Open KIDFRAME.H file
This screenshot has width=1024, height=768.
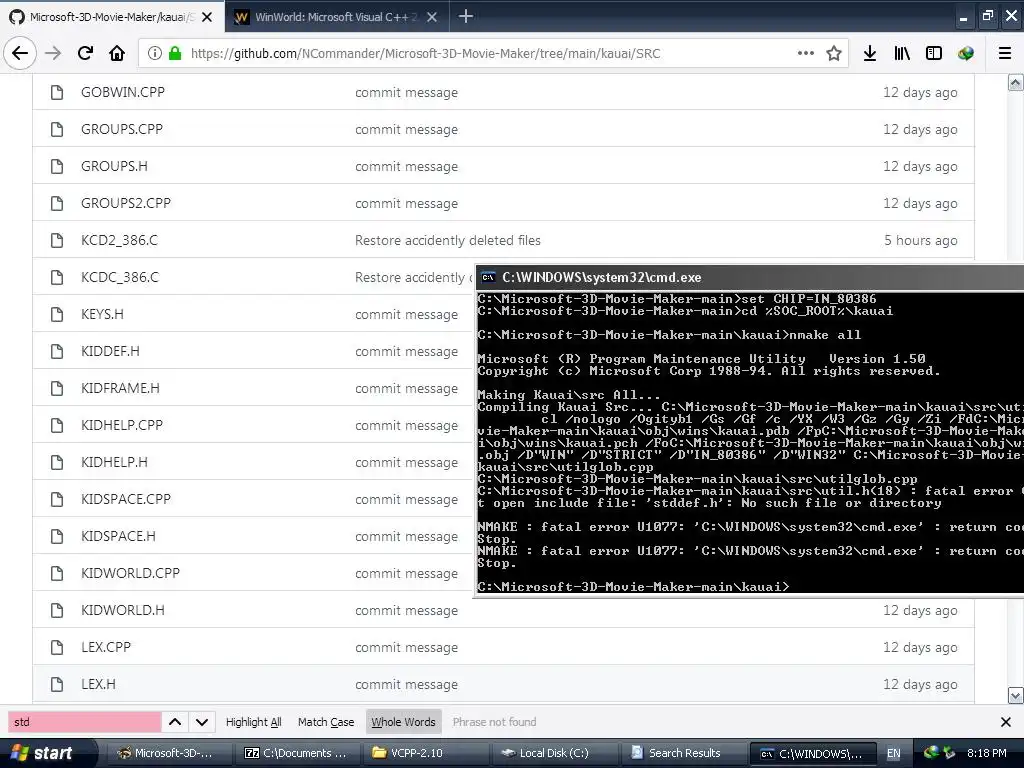tap(120, 388)
